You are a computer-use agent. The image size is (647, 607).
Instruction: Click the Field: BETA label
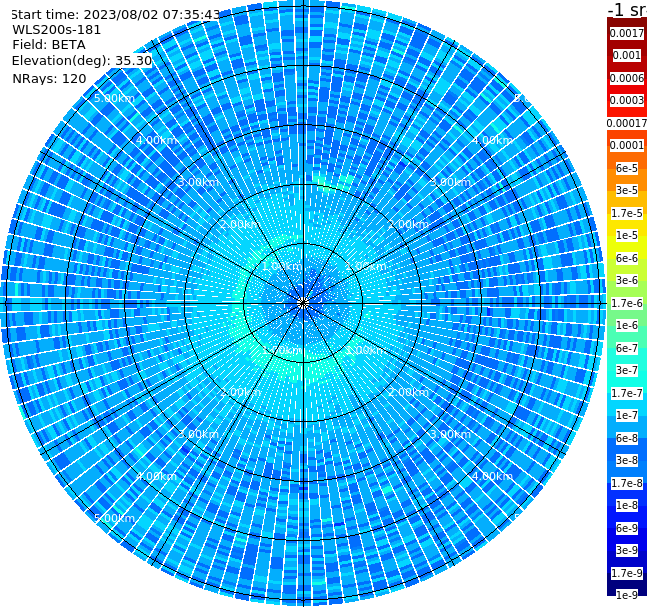(49, 45)
